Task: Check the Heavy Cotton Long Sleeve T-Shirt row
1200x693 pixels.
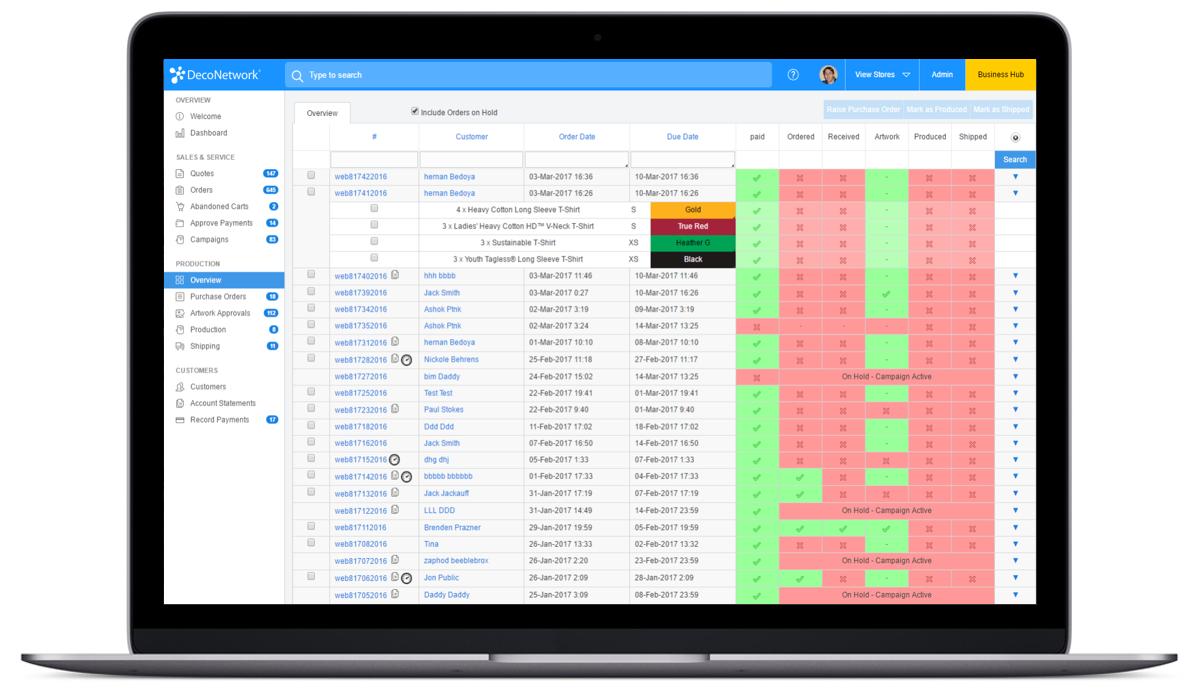Action: pyautogui.click(x=374, y=209)
